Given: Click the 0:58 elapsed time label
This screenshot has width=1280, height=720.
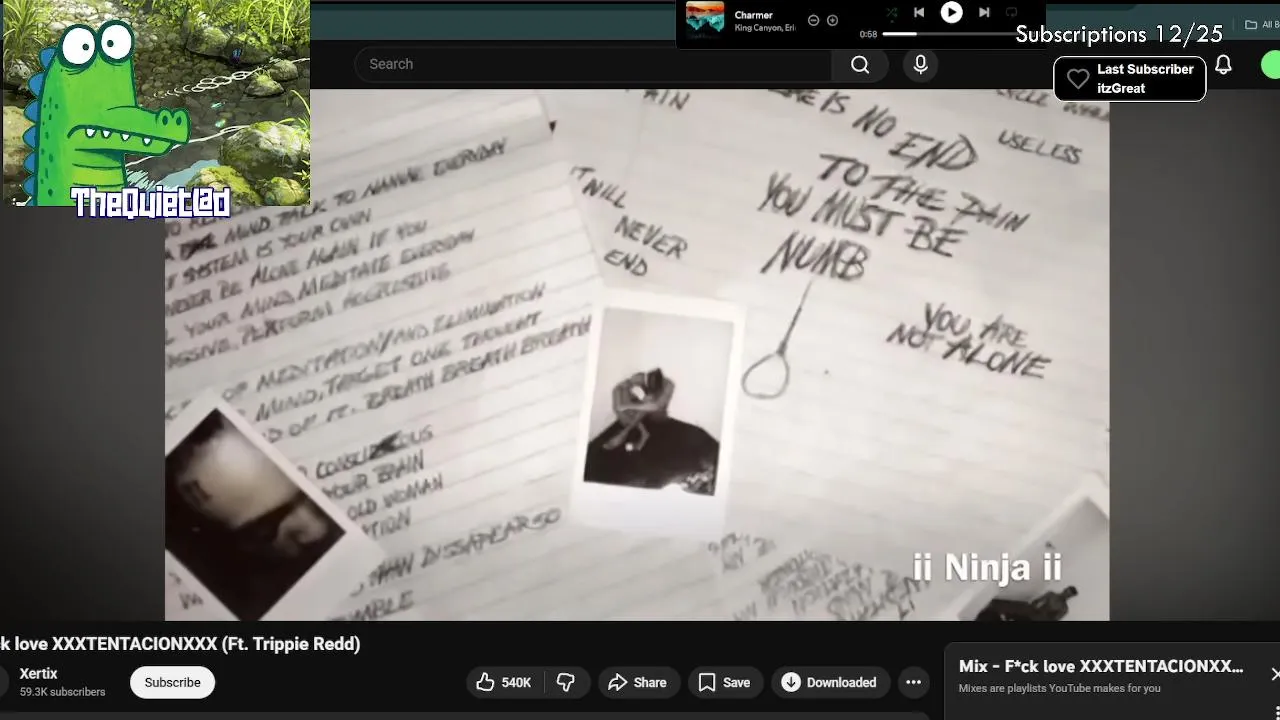Looking at the screenshot, I should pyautogui.click(x=868, y=34).
